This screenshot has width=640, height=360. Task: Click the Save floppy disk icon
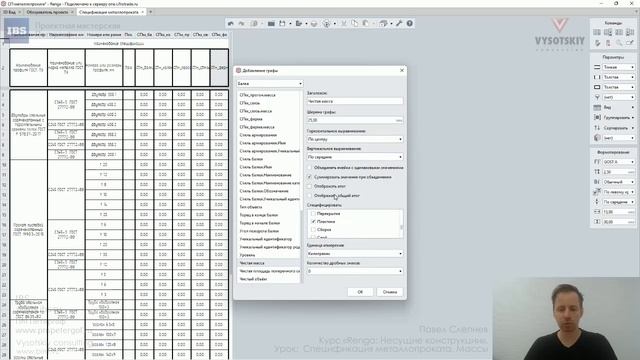coord(282,24)
